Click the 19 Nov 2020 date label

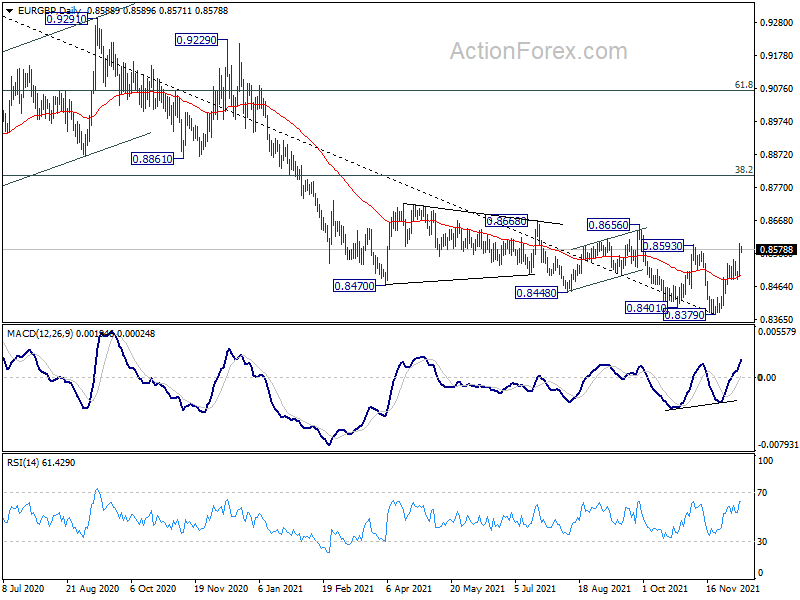(x=220, y=588)
